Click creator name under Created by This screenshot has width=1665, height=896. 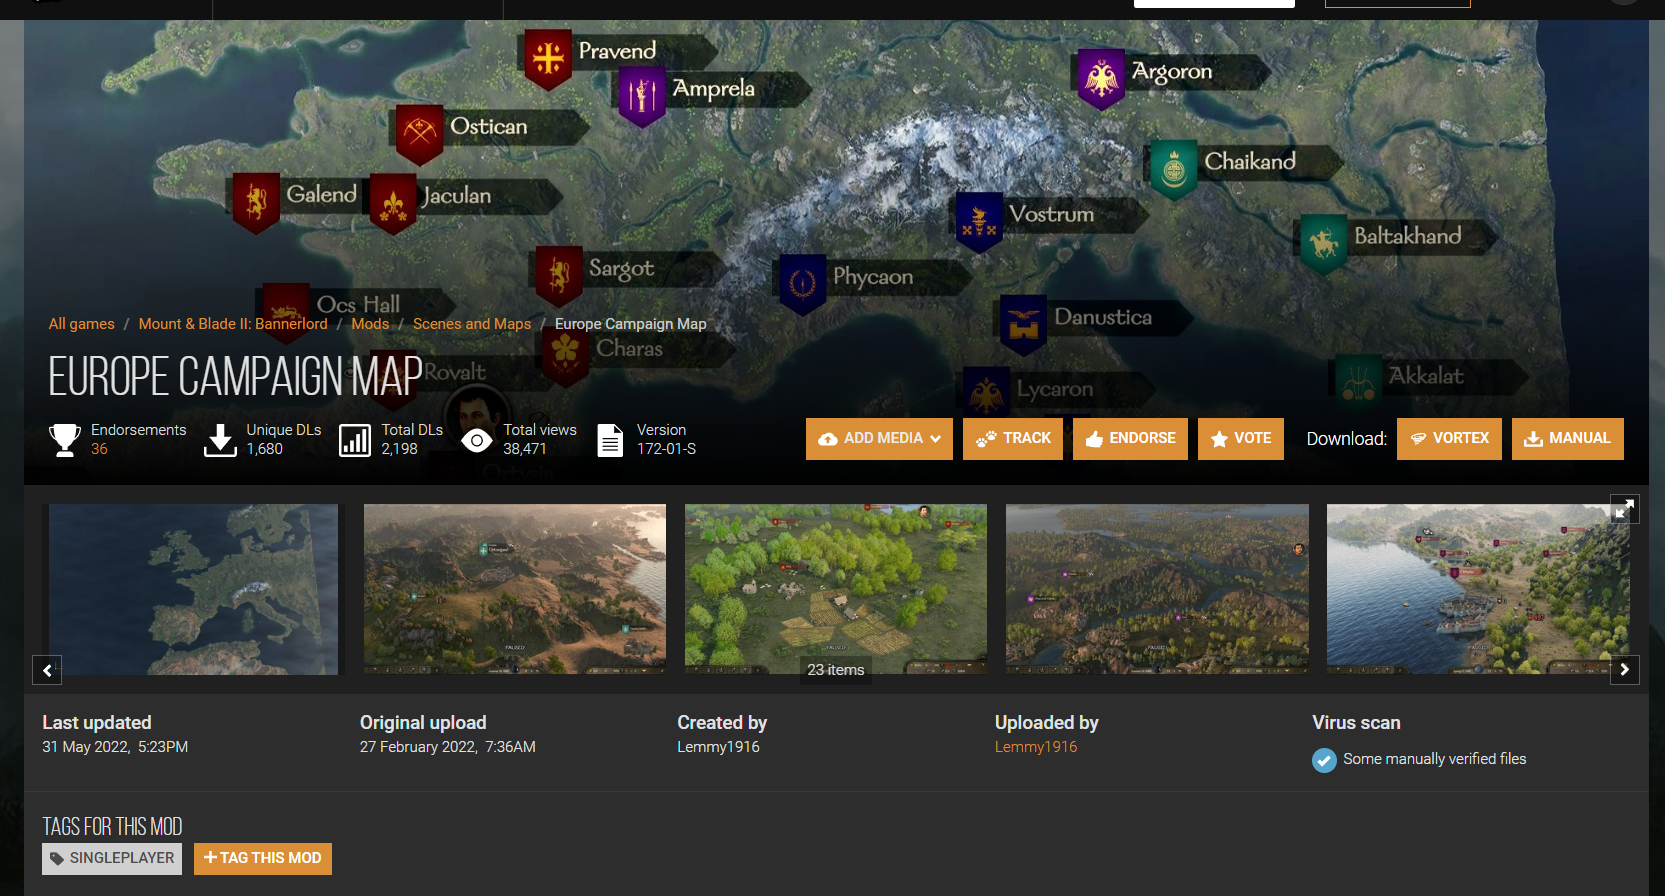click(x=718, y=747)
